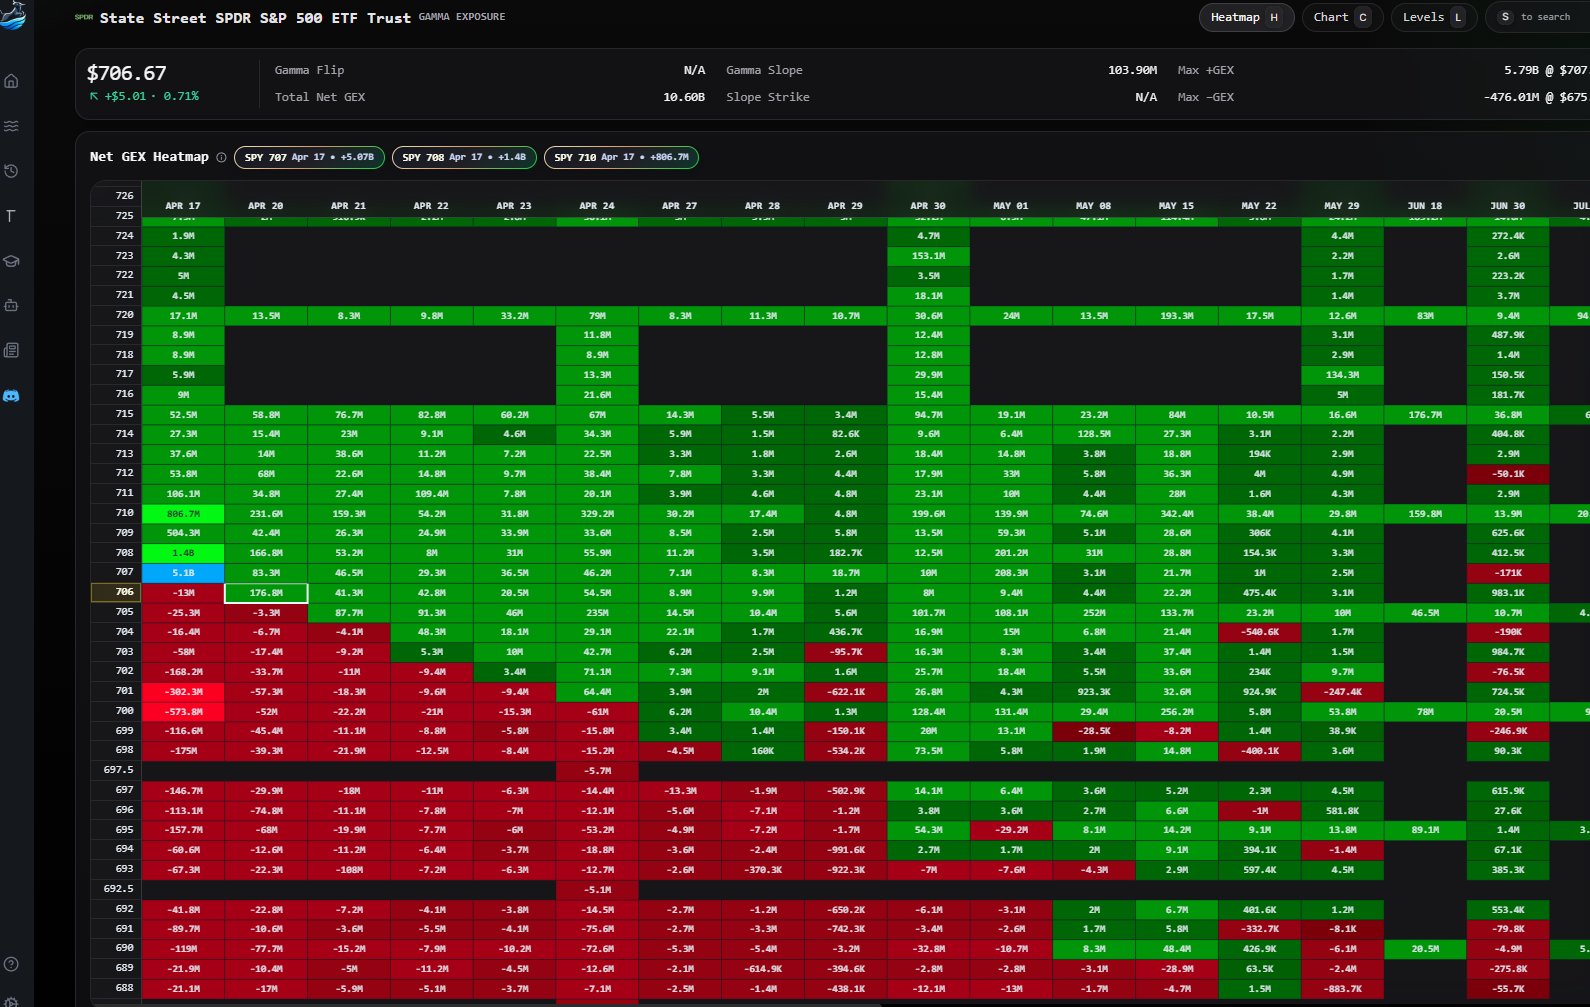Click the info icon beside Net GEX Heatmap
Viewport: 1590px width, 1007px height.
pyautogui.click(x=221, y=157)
